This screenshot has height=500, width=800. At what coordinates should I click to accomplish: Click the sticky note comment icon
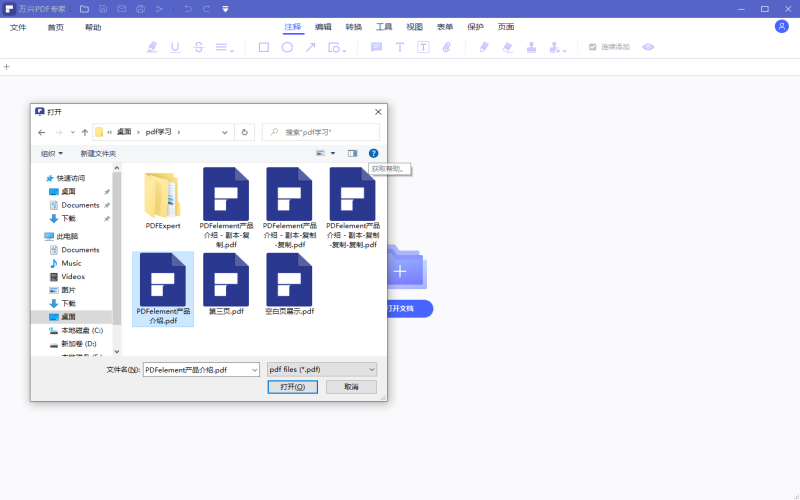point(377,47)
